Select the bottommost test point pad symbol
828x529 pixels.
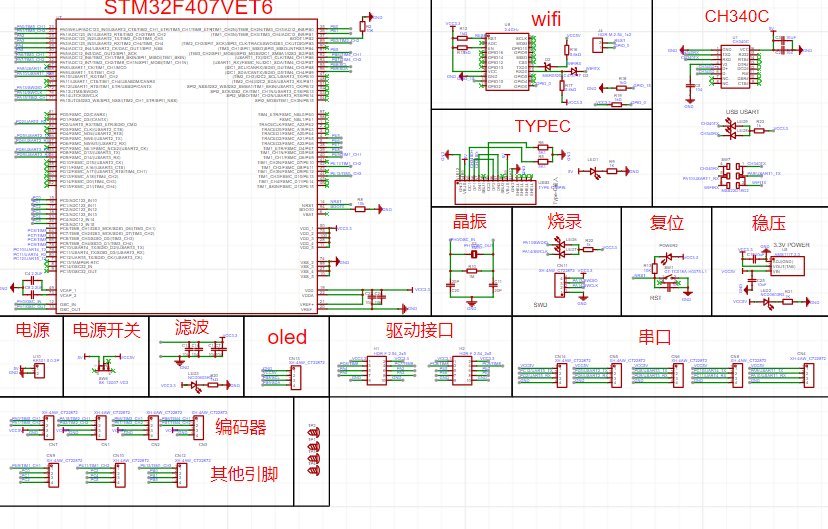click(x=314, y=469)
